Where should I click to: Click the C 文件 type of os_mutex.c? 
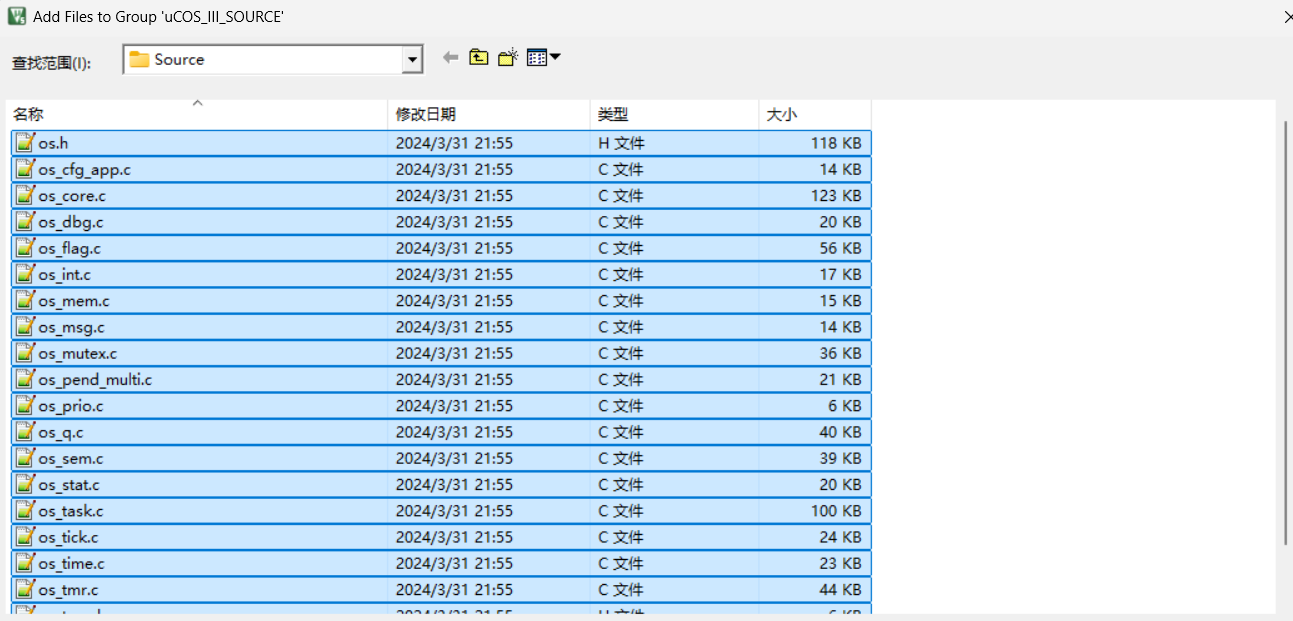coord(621,353)
